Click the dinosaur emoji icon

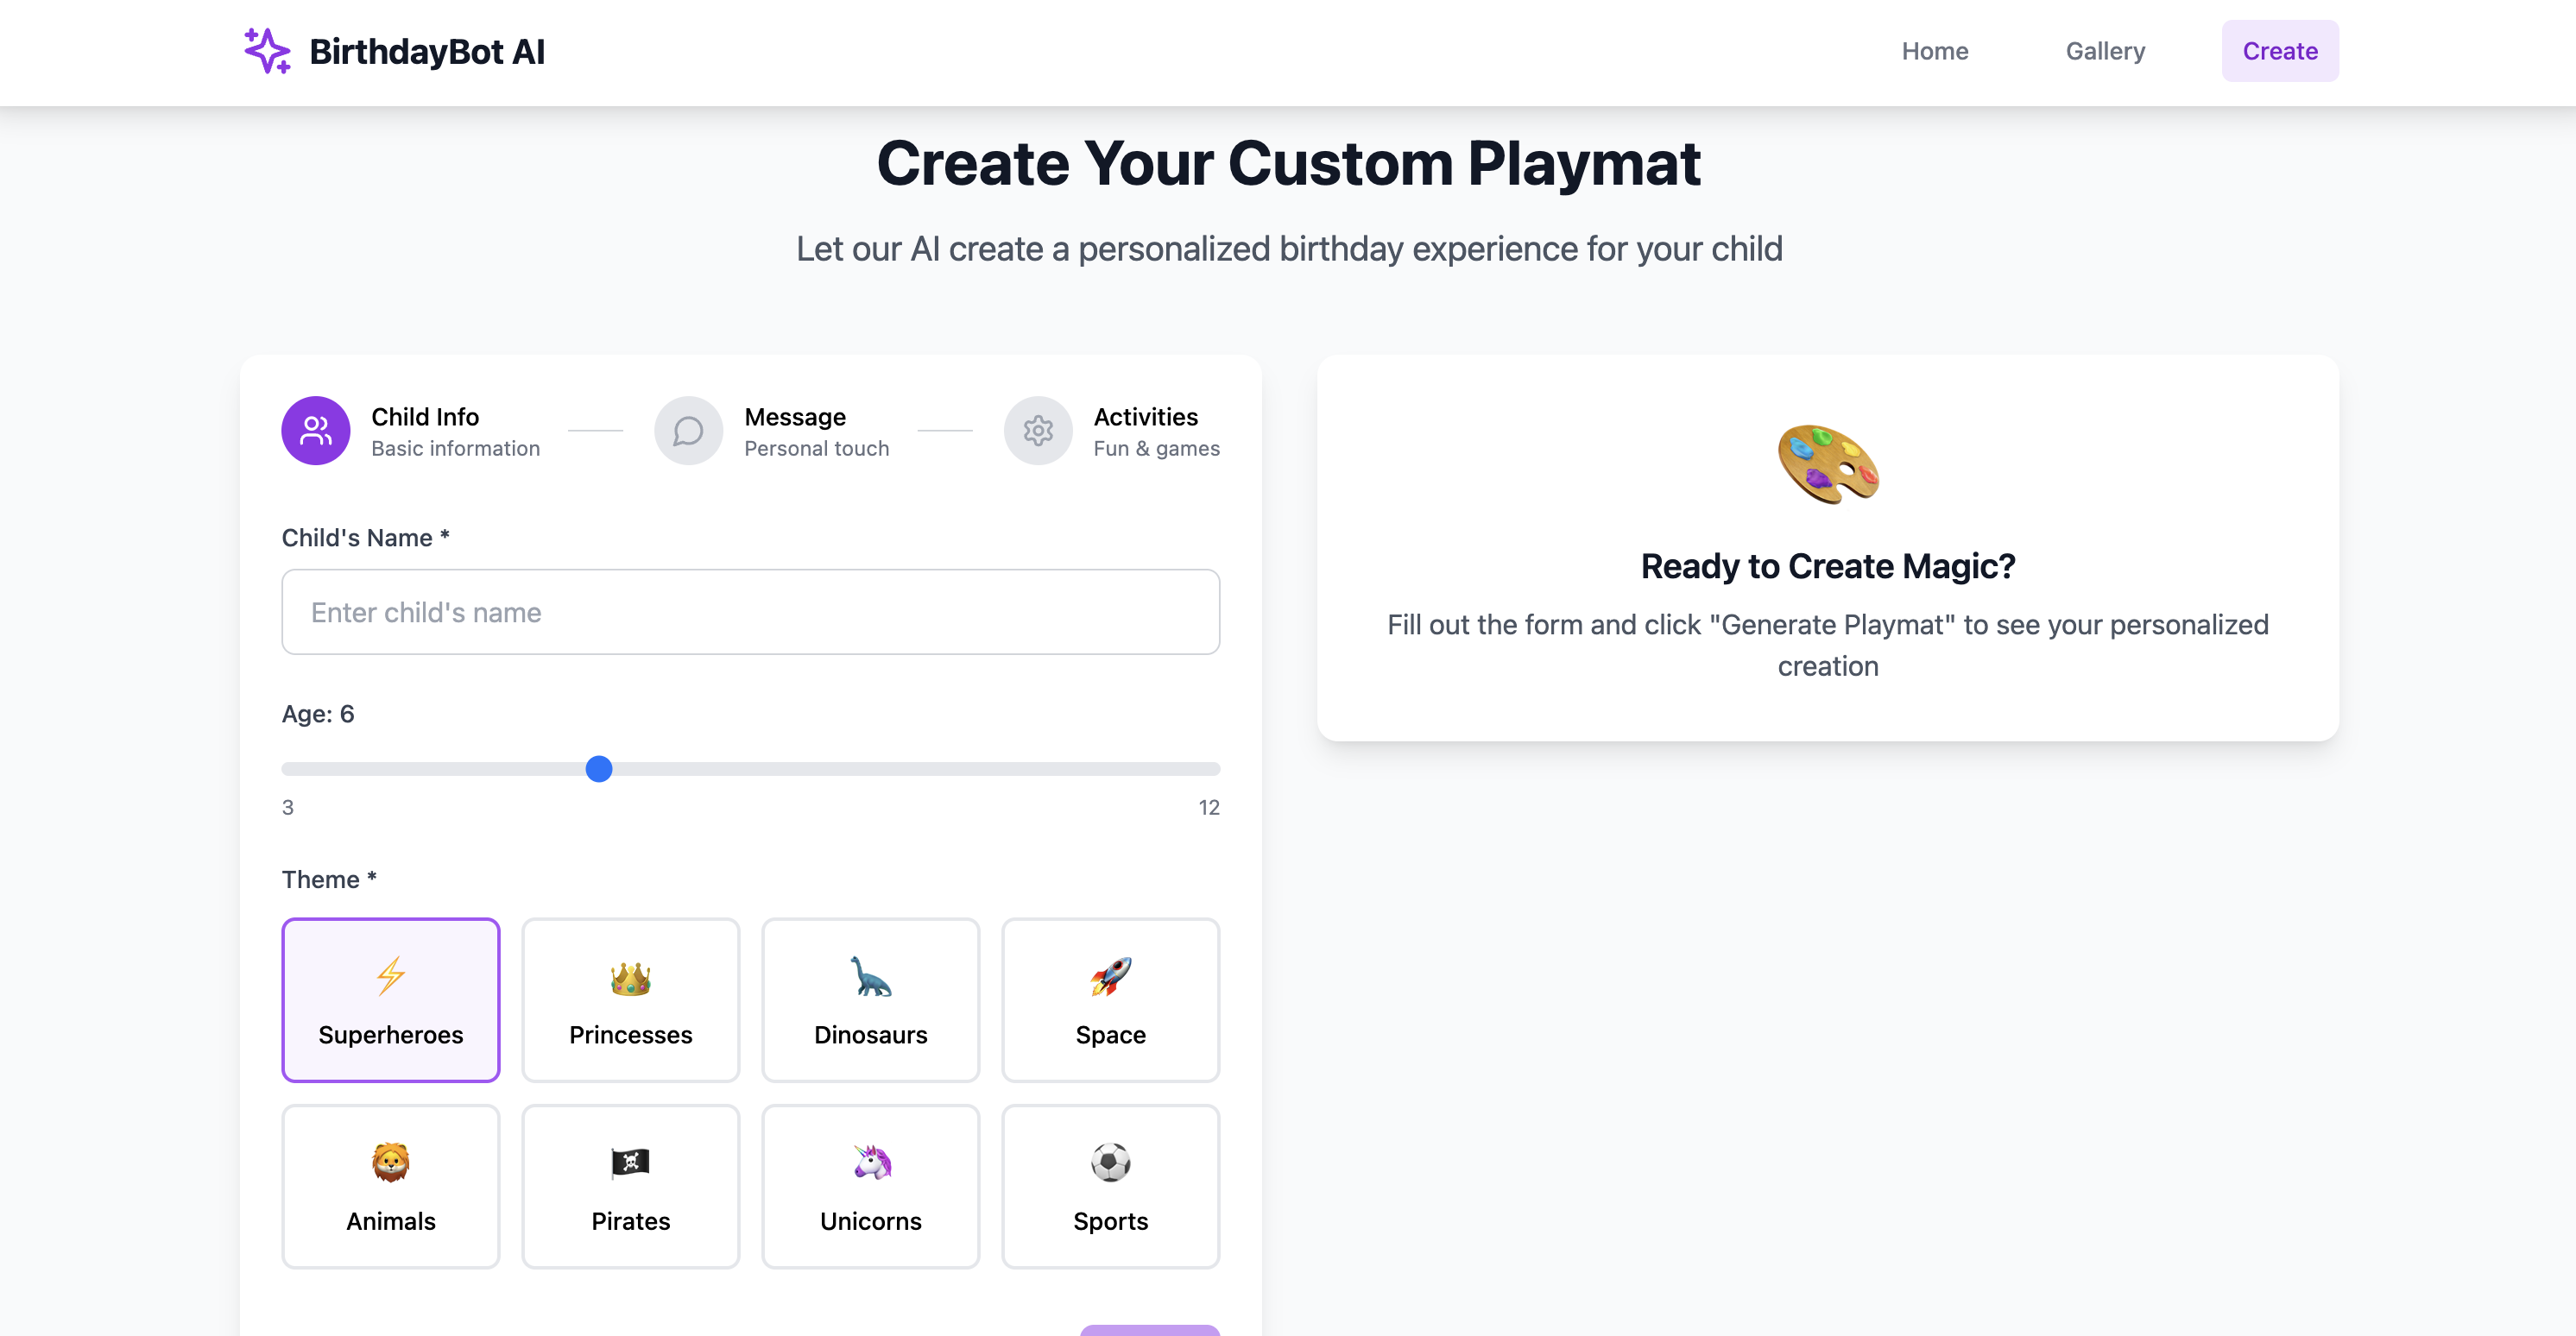point(870,976)
